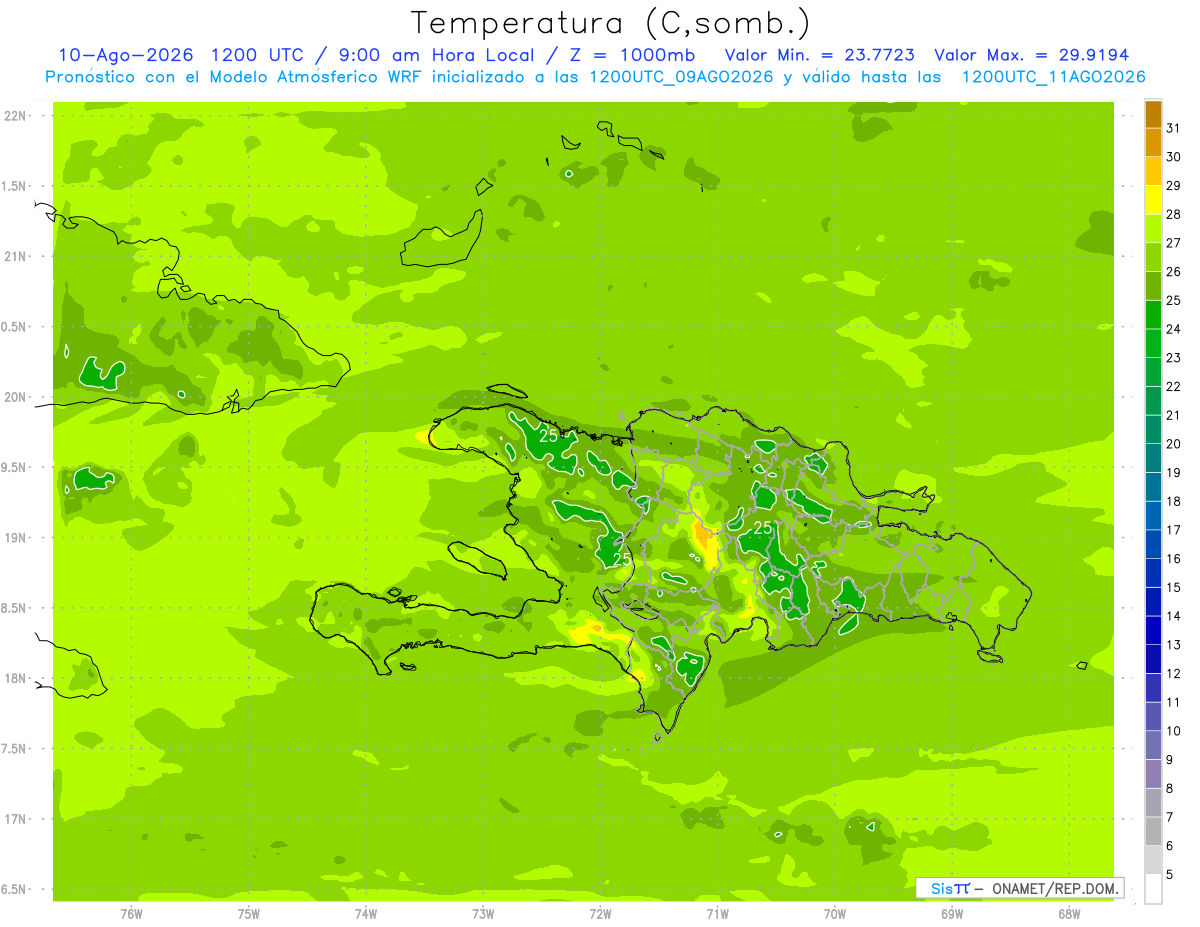1200x927 pixels.
Task: Click the '19N' latitude axis label
Action: pos(16,537)
